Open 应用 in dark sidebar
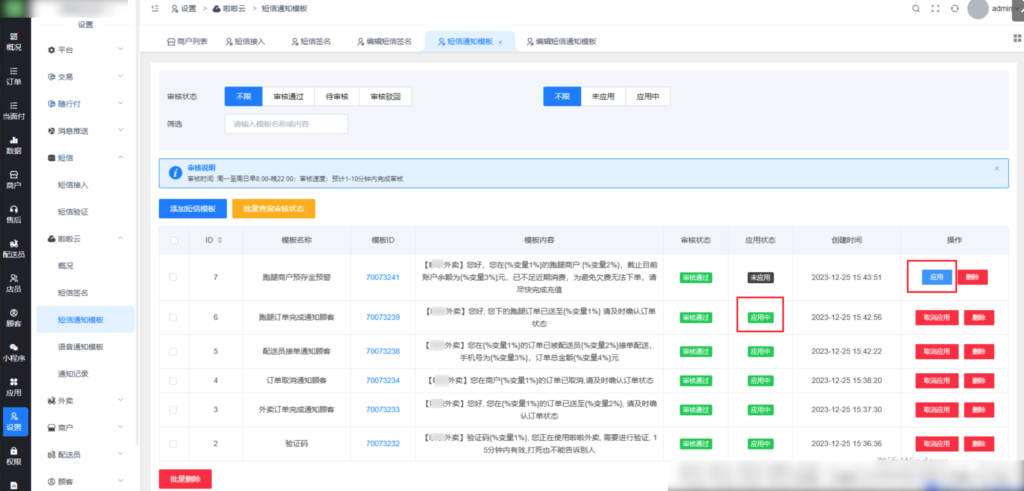Image resolution: width=1024 pixels, height=491 pixels. 14,387
